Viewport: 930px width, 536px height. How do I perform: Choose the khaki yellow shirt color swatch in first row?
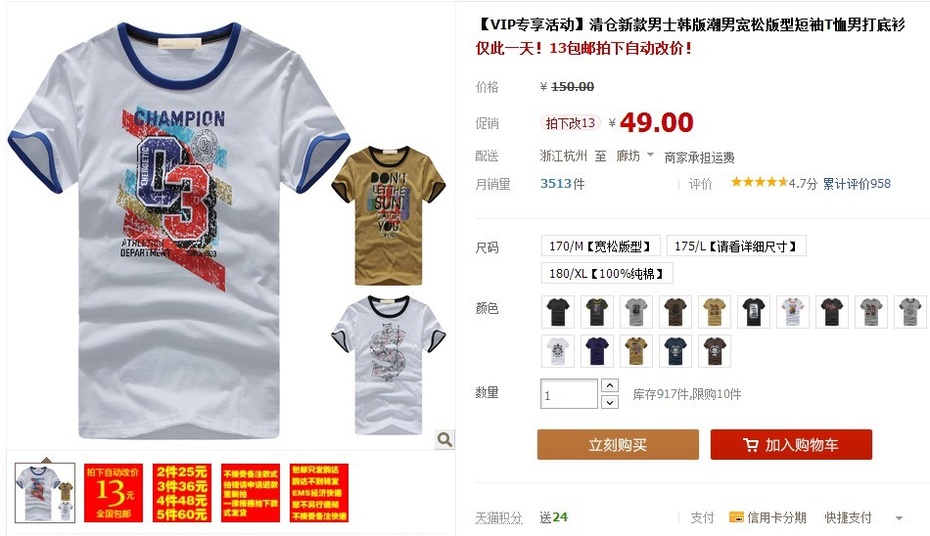pos(715,312)
